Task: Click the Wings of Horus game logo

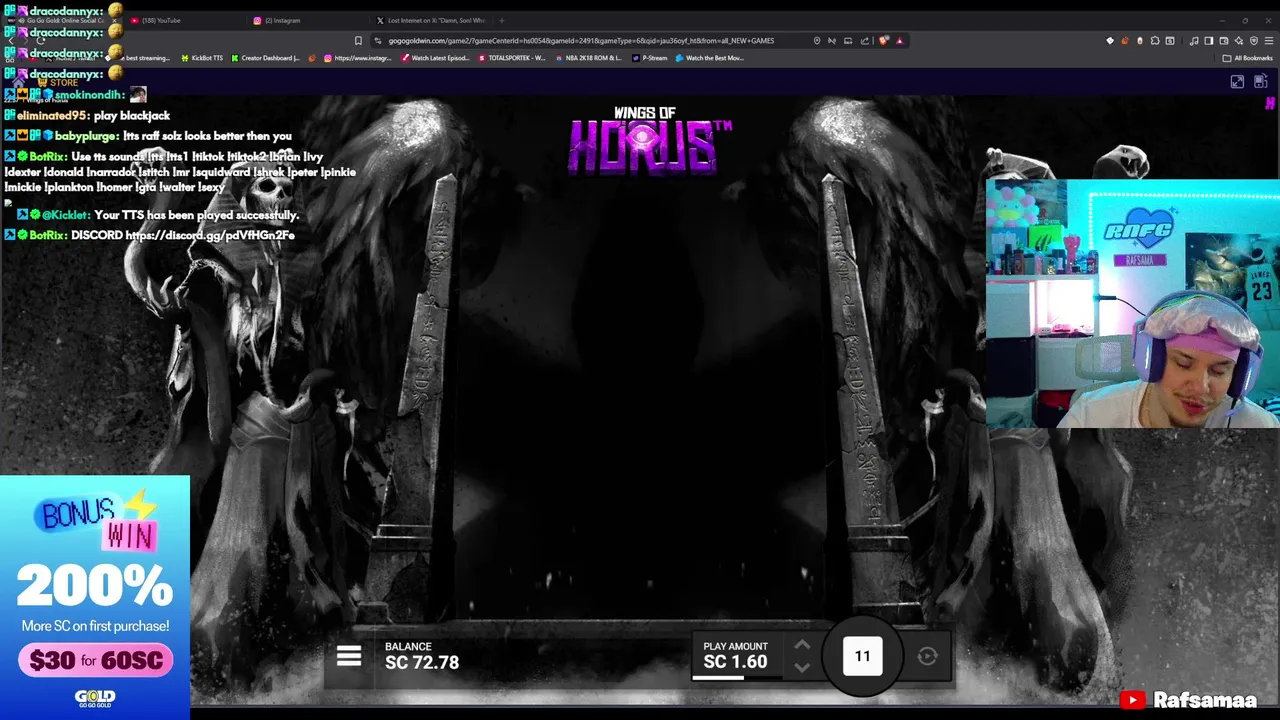Action: coord(650,141)
